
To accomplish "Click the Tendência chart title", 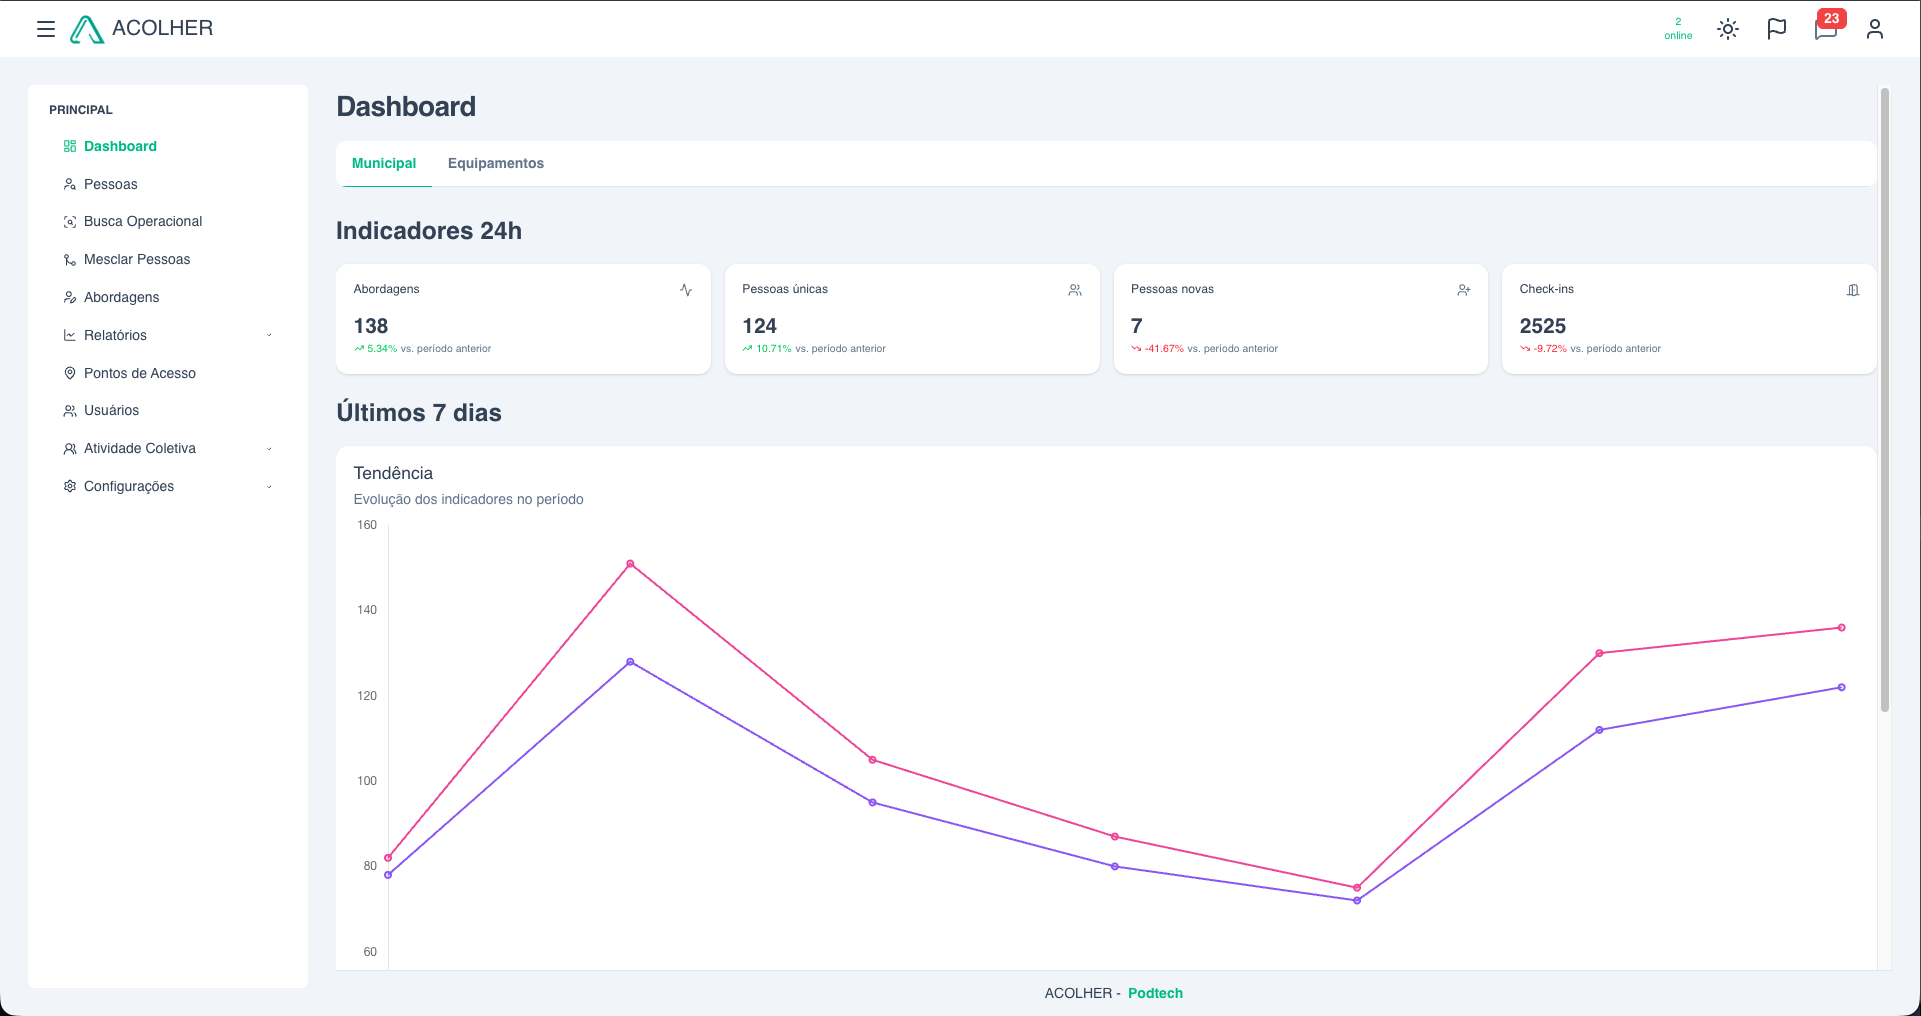I will pos(393,473).
